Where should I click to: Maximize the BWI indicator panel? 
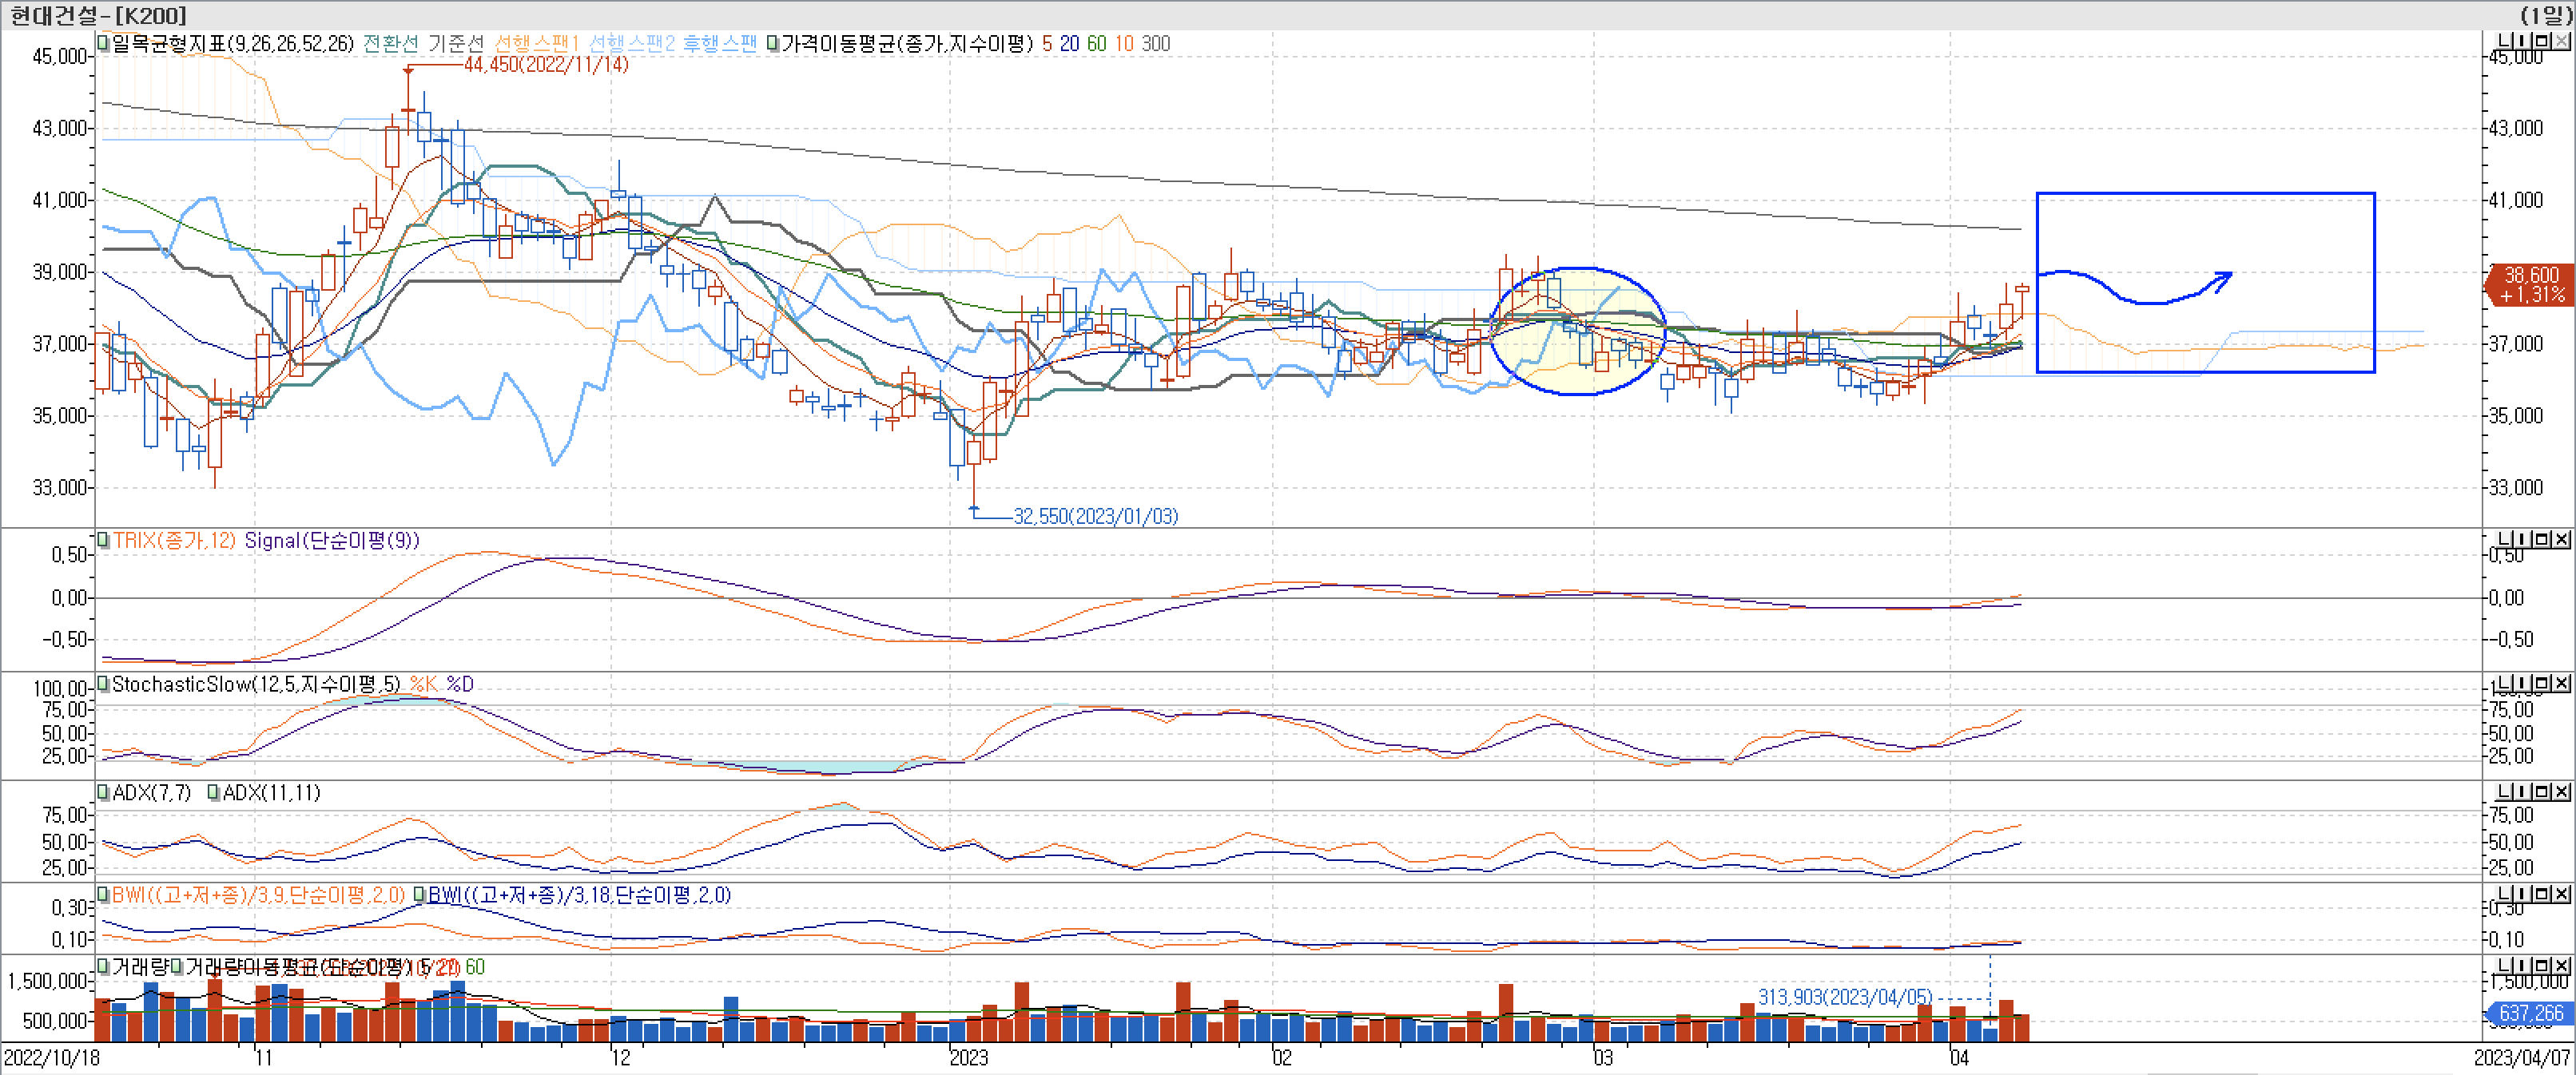[x=2542, y=894]
